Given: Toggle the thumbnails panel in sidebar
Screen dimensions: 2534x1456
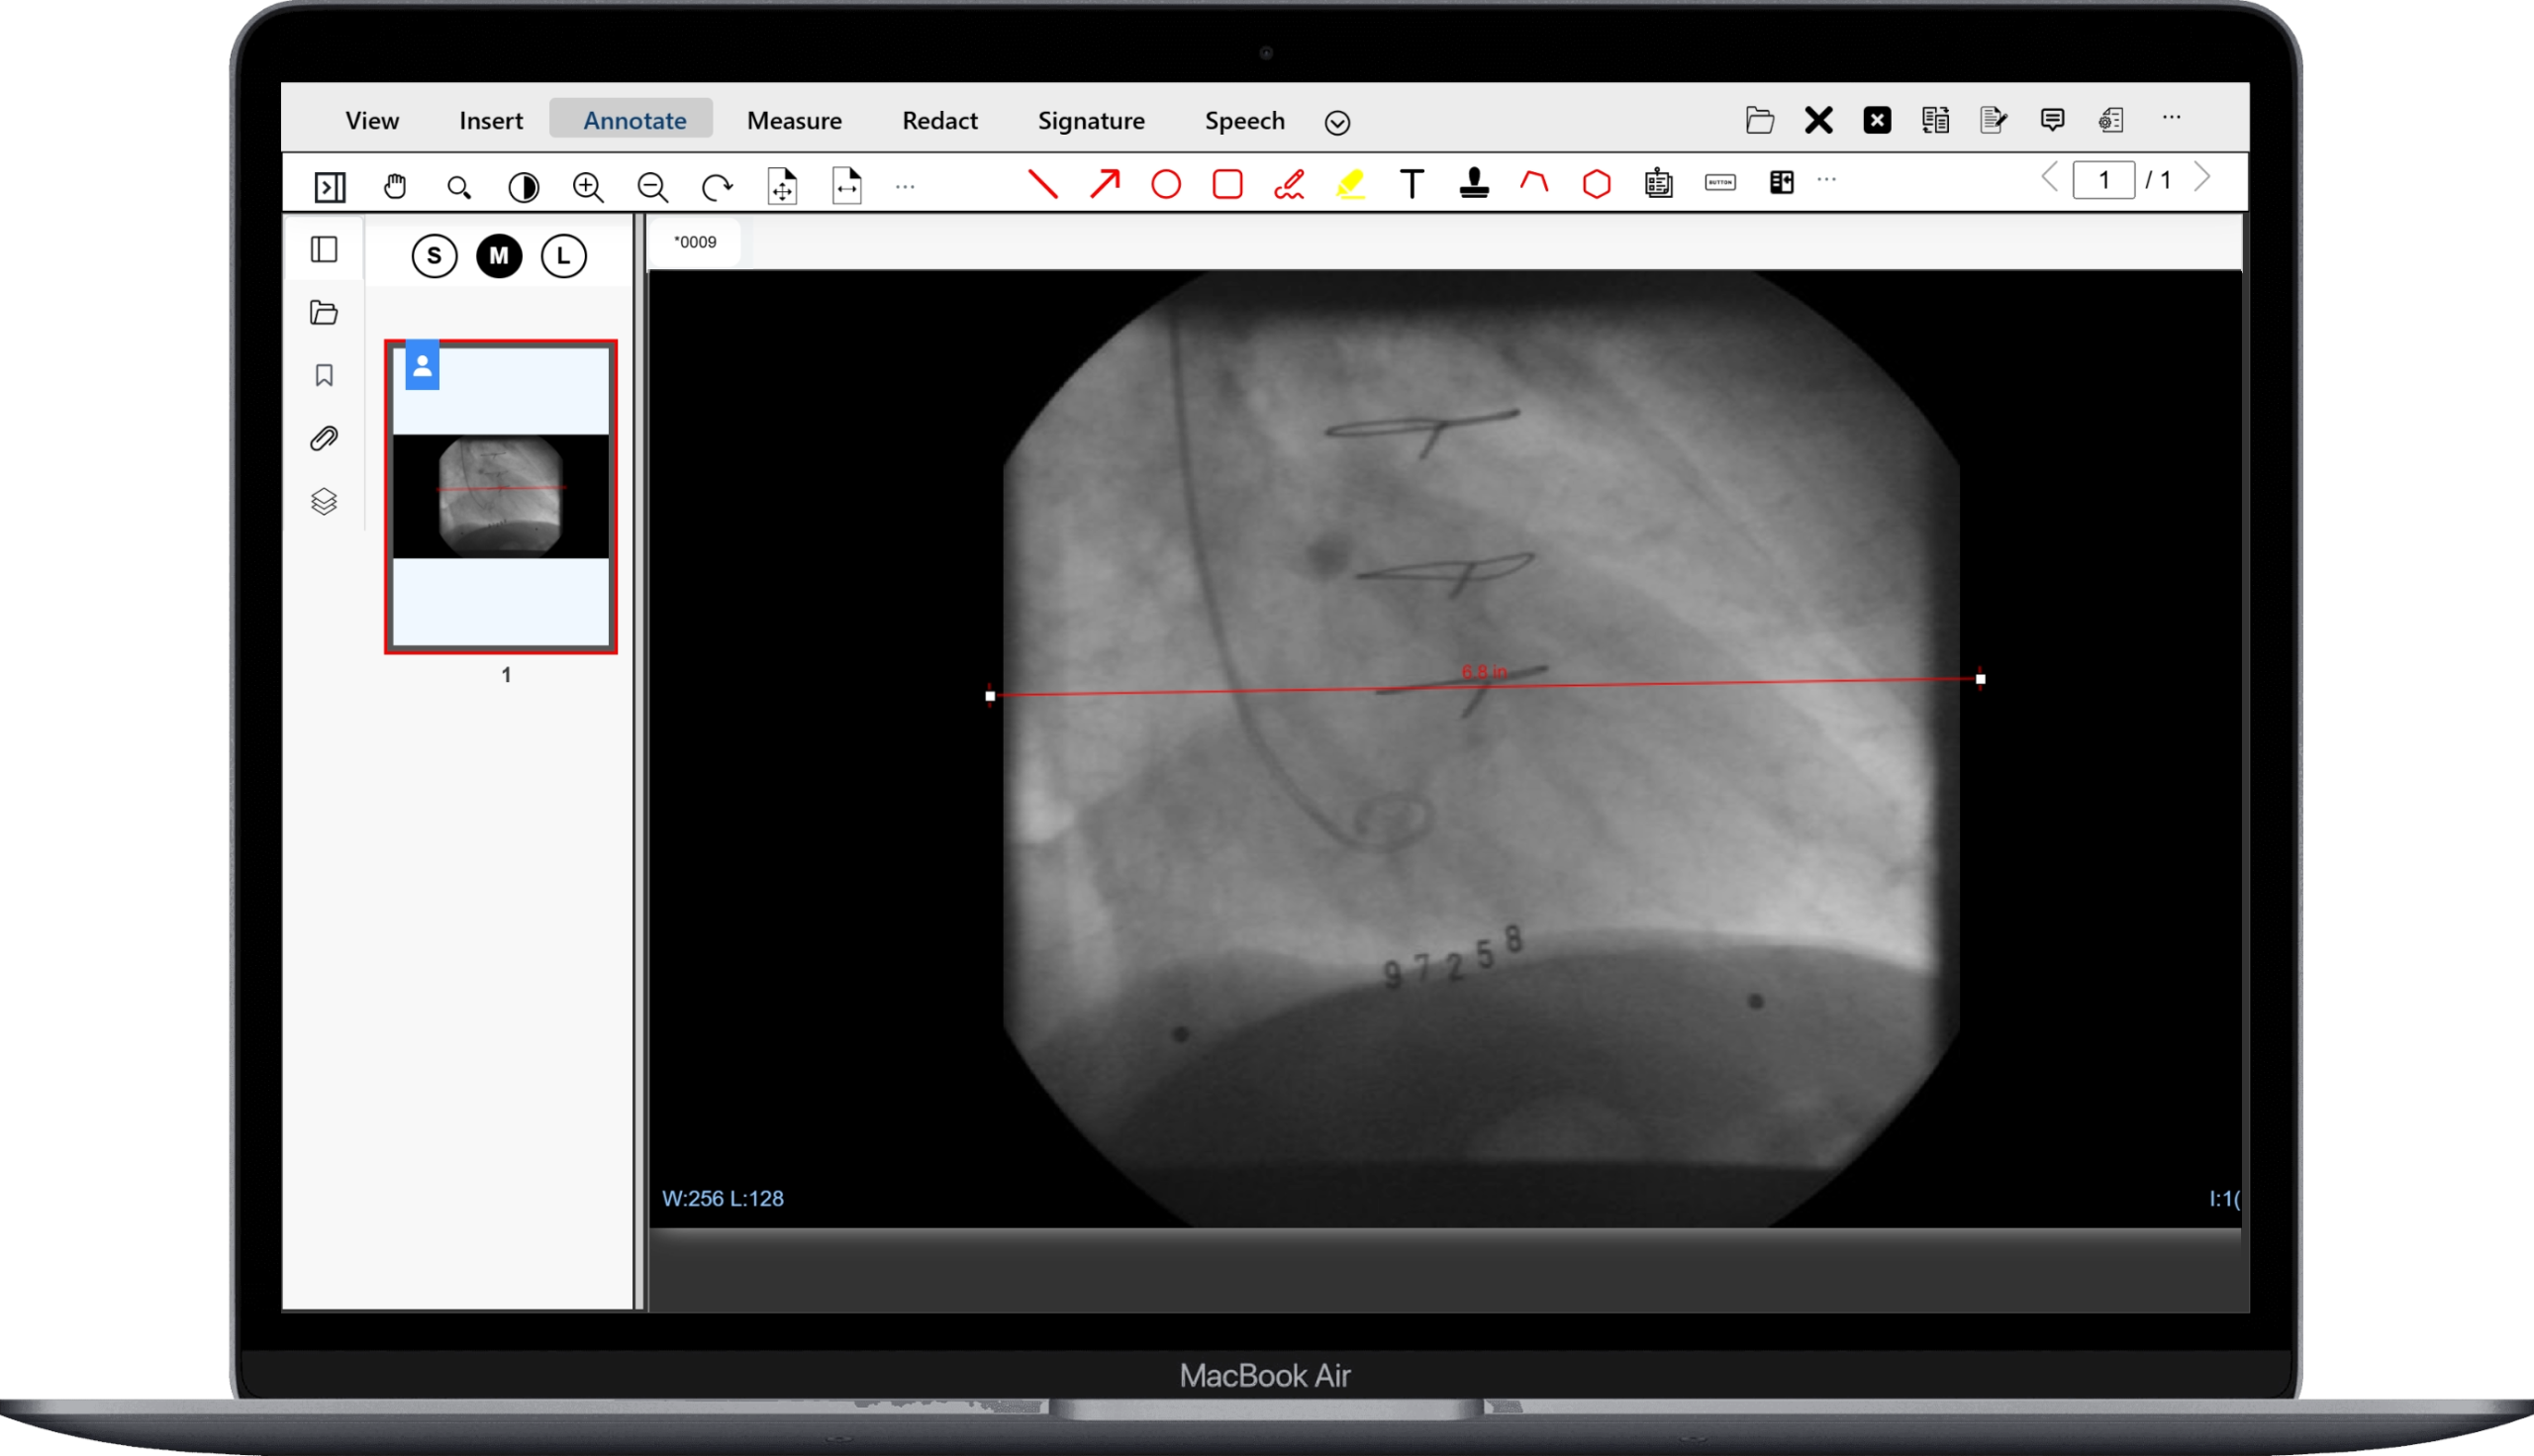Looking at the screenshot, I should point(324,249).
